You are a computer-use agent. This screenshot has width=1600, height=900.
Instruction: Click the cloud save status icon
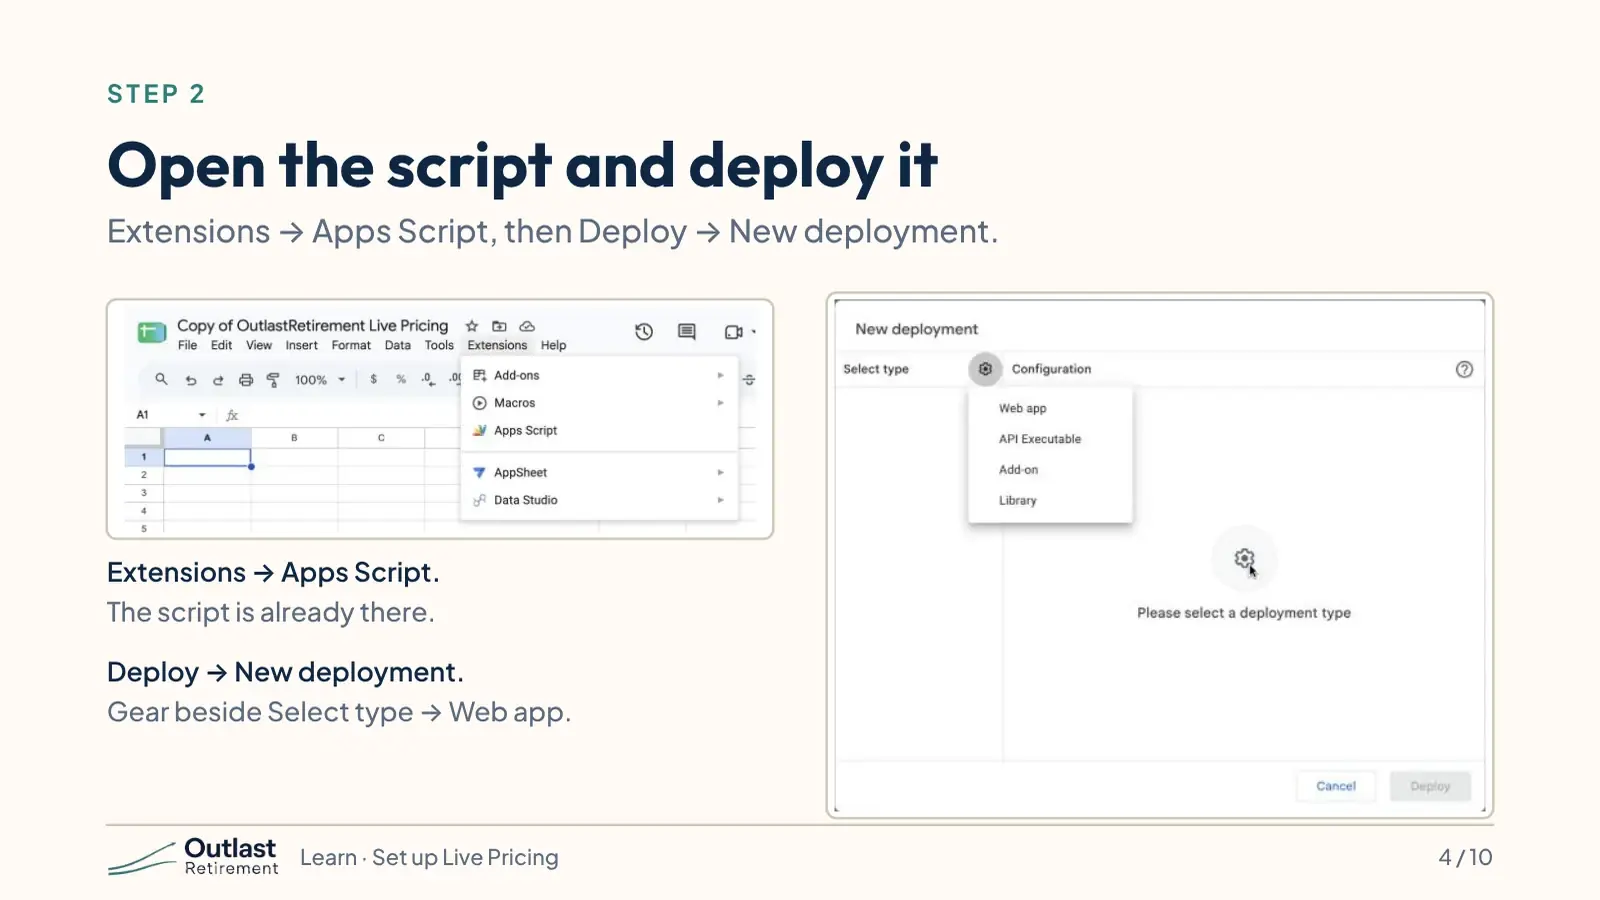click(x=527, y=326)
